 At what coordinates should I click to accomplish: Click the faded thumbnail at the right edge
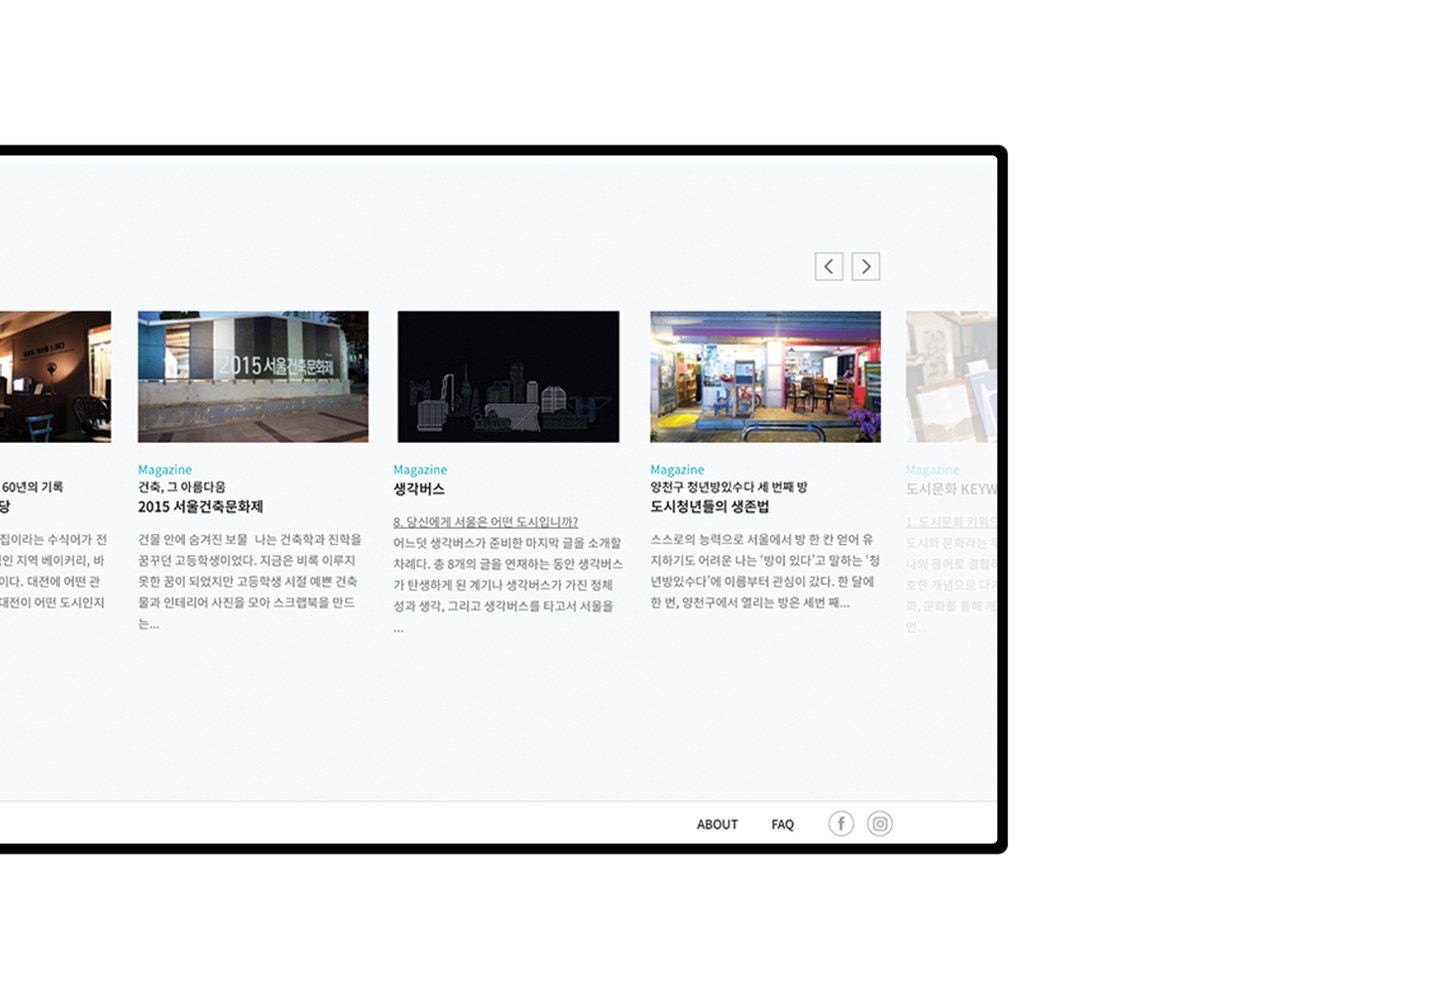(951, 376)
